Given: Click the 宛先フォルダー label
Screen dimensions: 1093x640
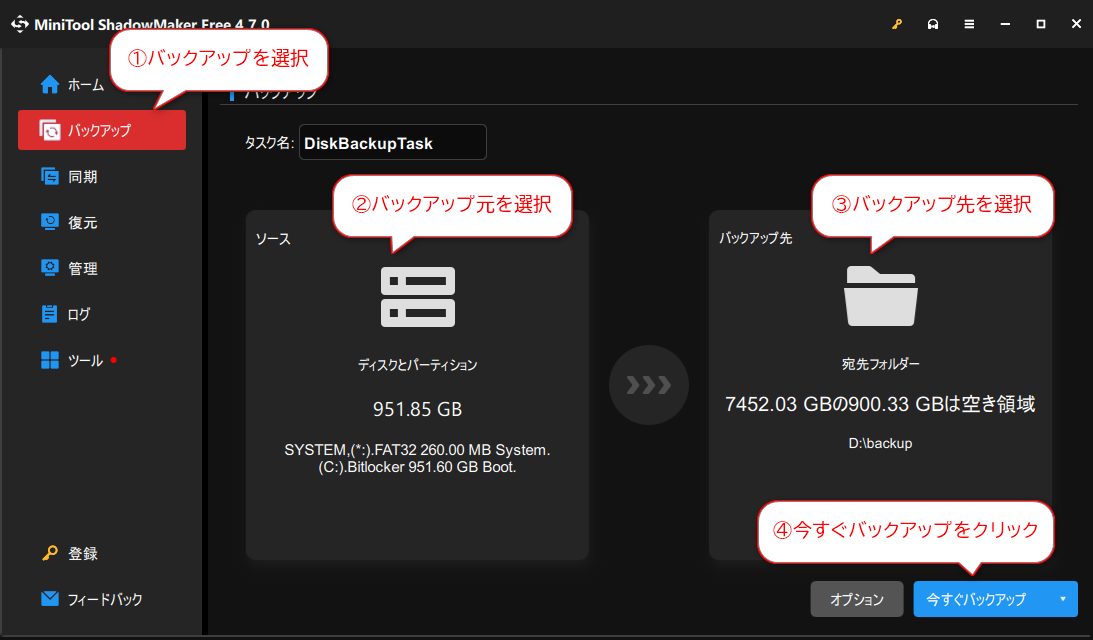Looking at the screenshot, I should (880, 363).
